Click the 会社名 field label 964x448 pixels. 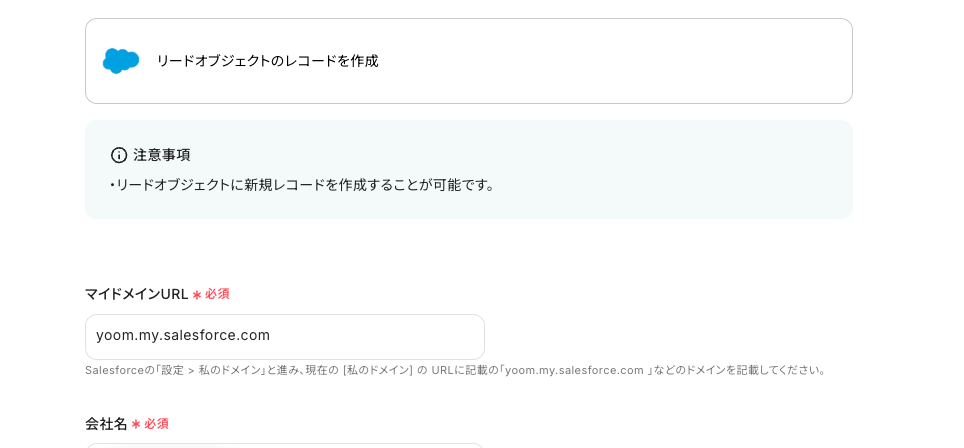pyautogui.click(x=106, y=424)
